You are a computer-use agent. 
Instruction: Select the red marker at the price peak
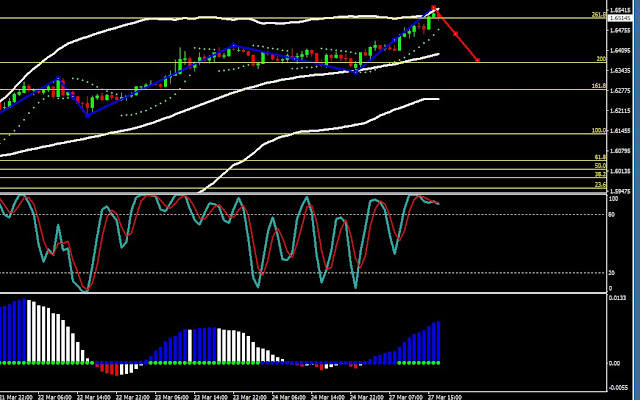pyautogui.click(x=433, y=7)
